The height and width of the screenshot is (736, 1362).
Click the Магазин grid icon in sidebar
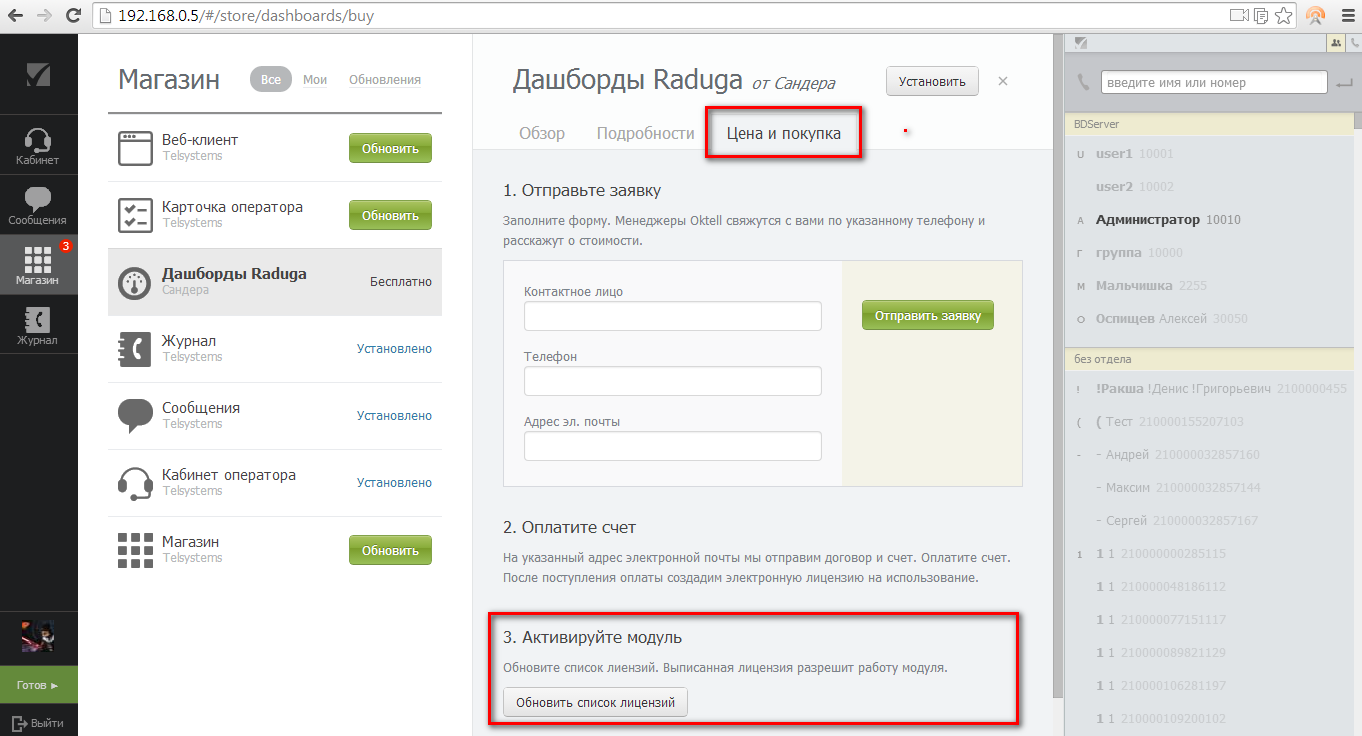pos(38,265)
